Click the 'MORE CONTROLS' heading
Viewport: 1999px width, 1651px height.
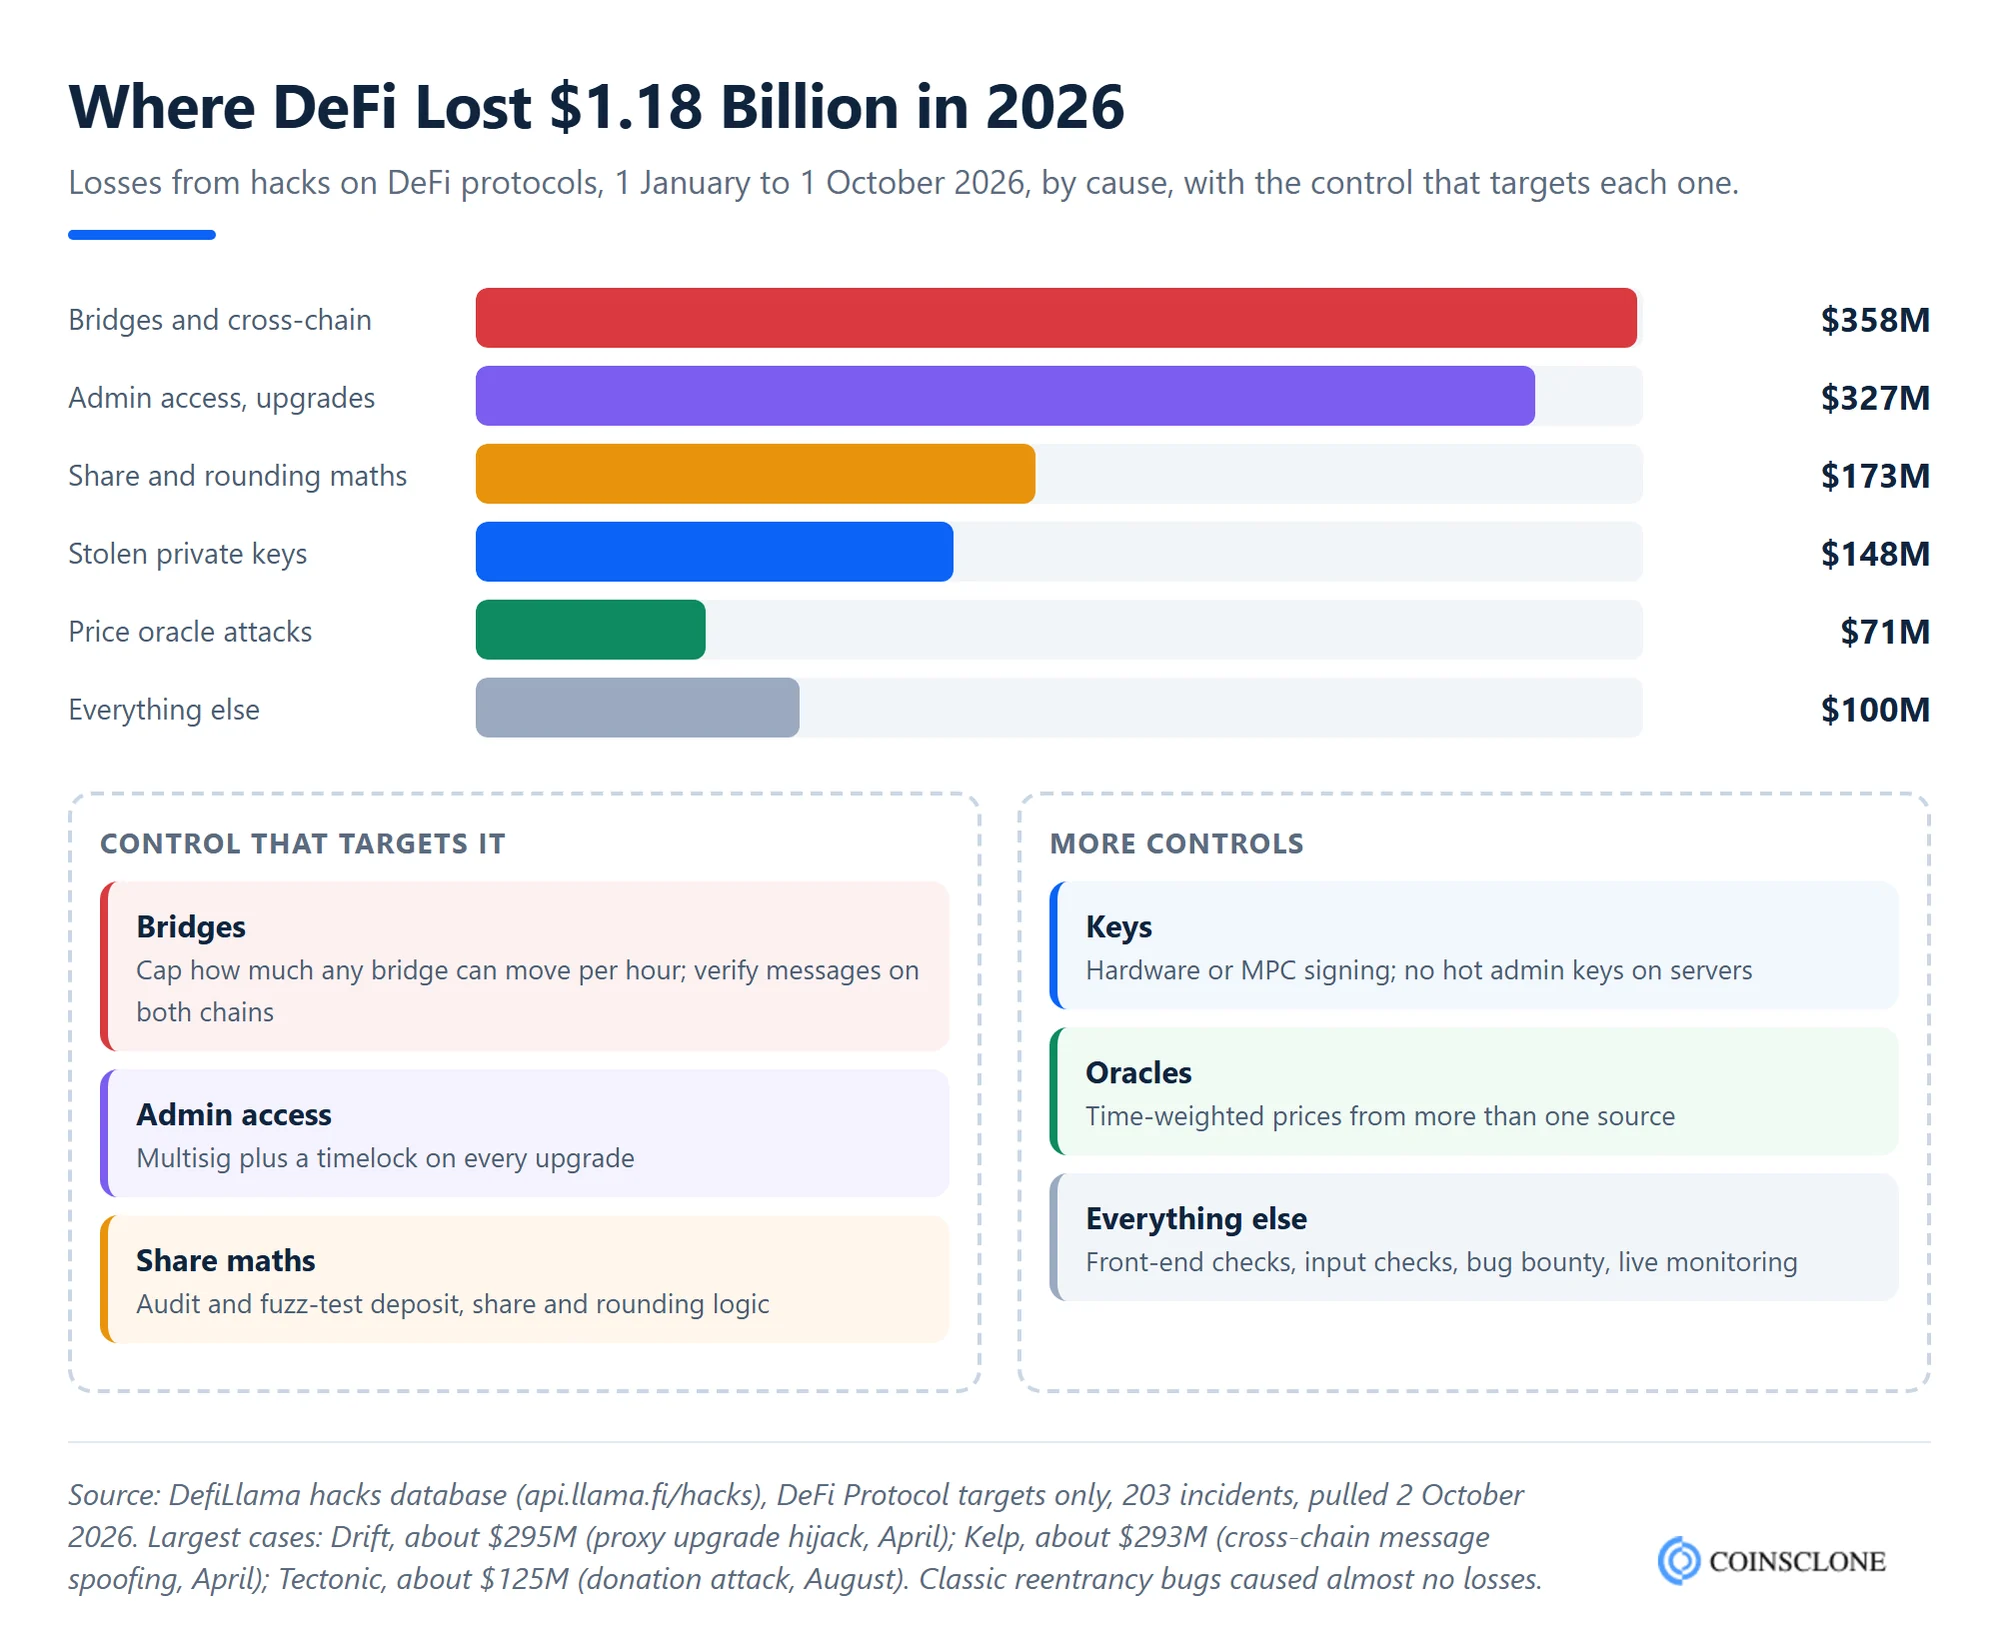pos(1176,844)
